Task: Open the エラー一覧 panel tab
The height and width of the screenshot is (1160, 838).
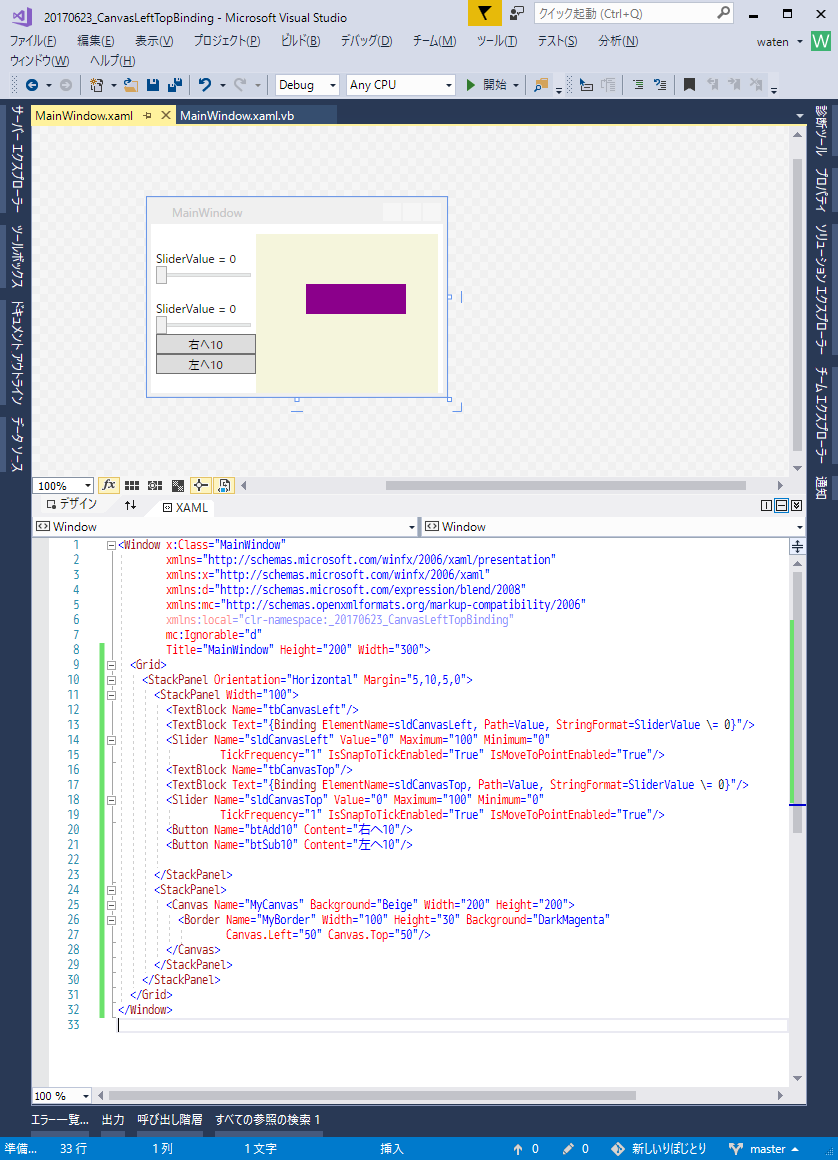Action: [x=59, y=1119]
